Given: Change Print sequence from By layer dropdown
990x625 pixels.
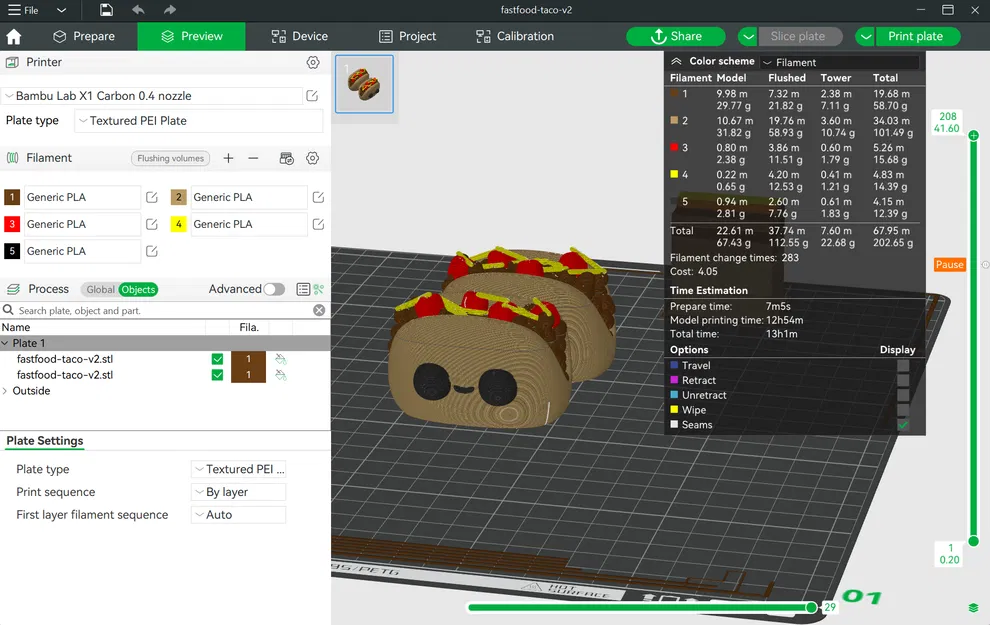Looking at the screenshot, I should coord(238,492).
